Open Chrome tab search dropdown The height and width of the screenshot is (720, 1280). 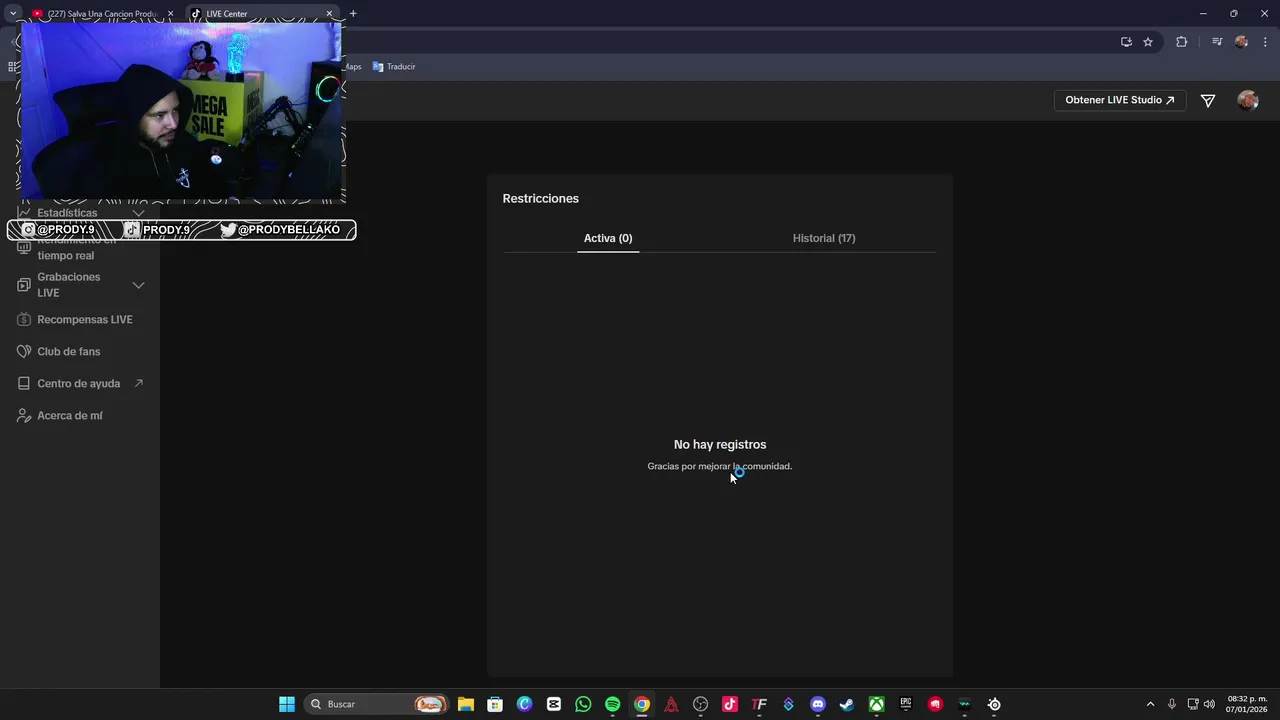point(13,14)
